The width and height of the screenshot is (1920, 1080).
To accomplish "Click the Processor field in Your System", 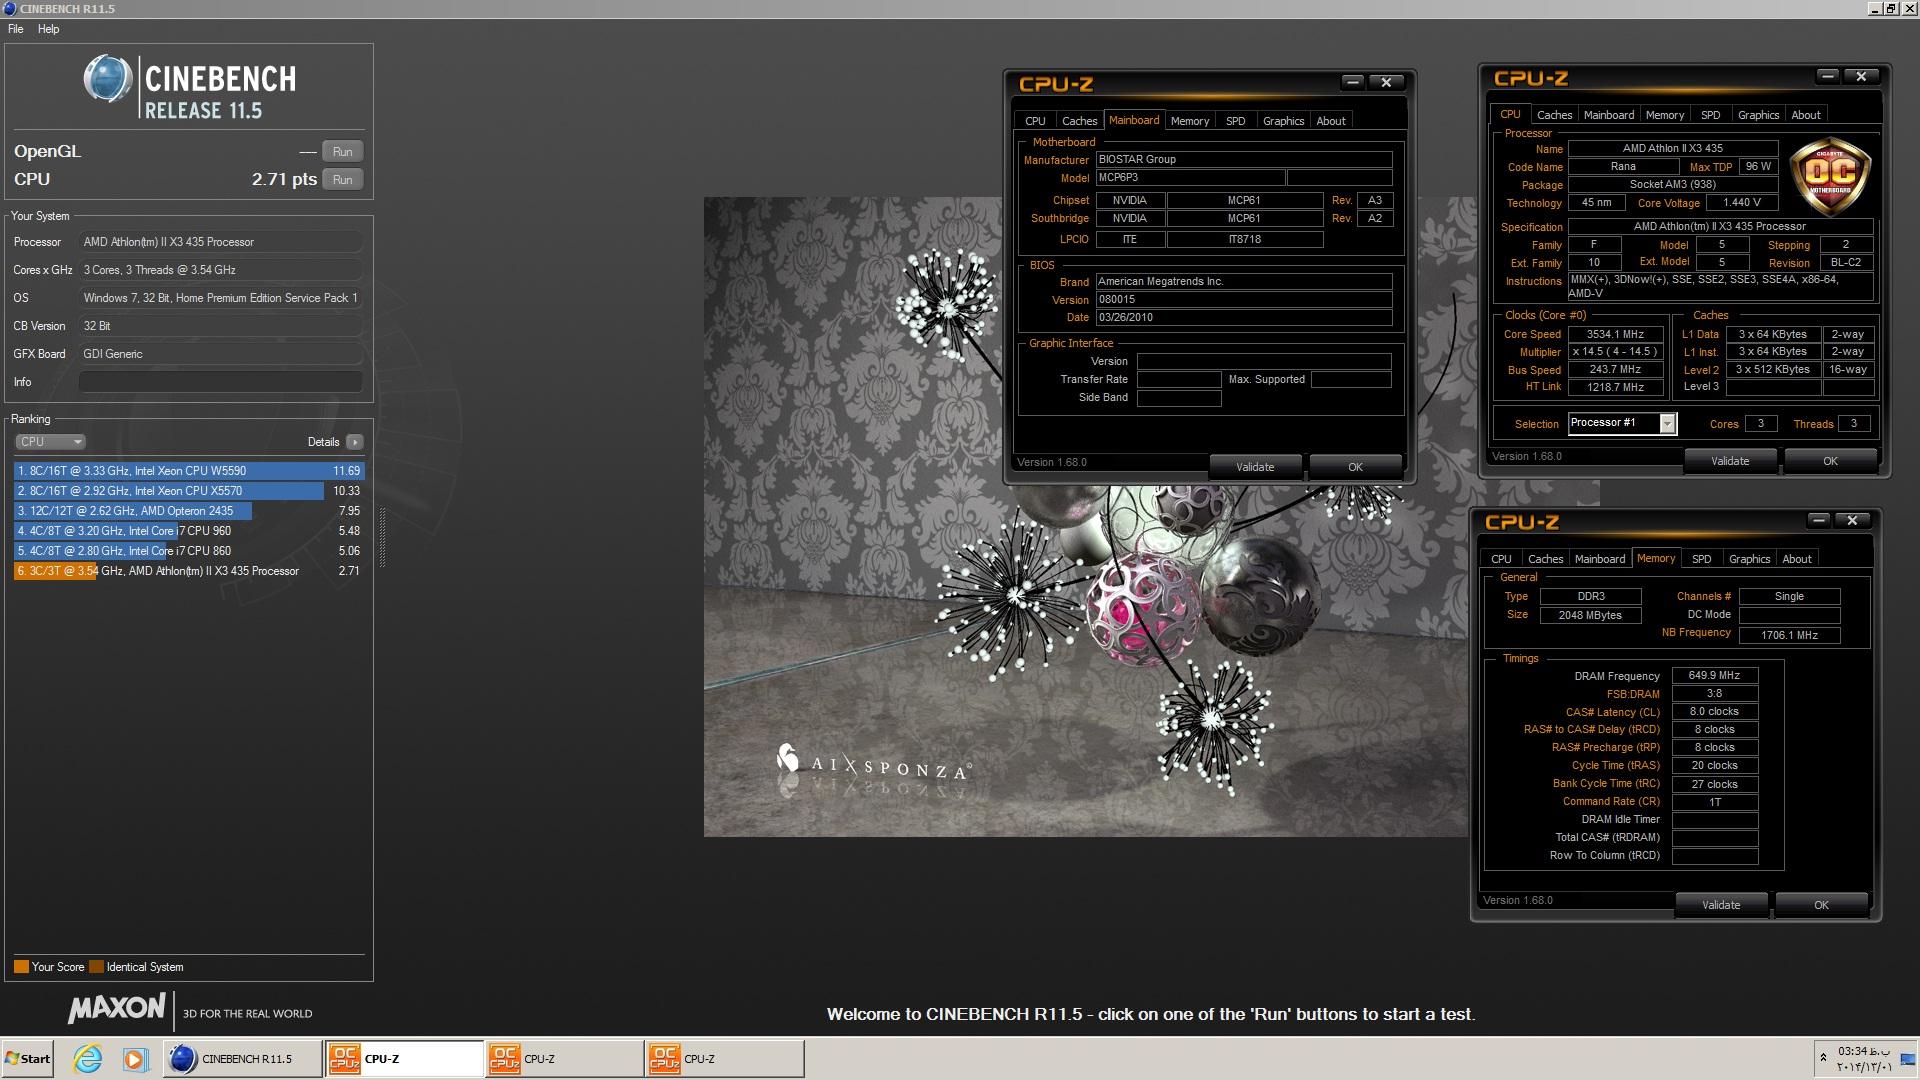I will [220, 242].
